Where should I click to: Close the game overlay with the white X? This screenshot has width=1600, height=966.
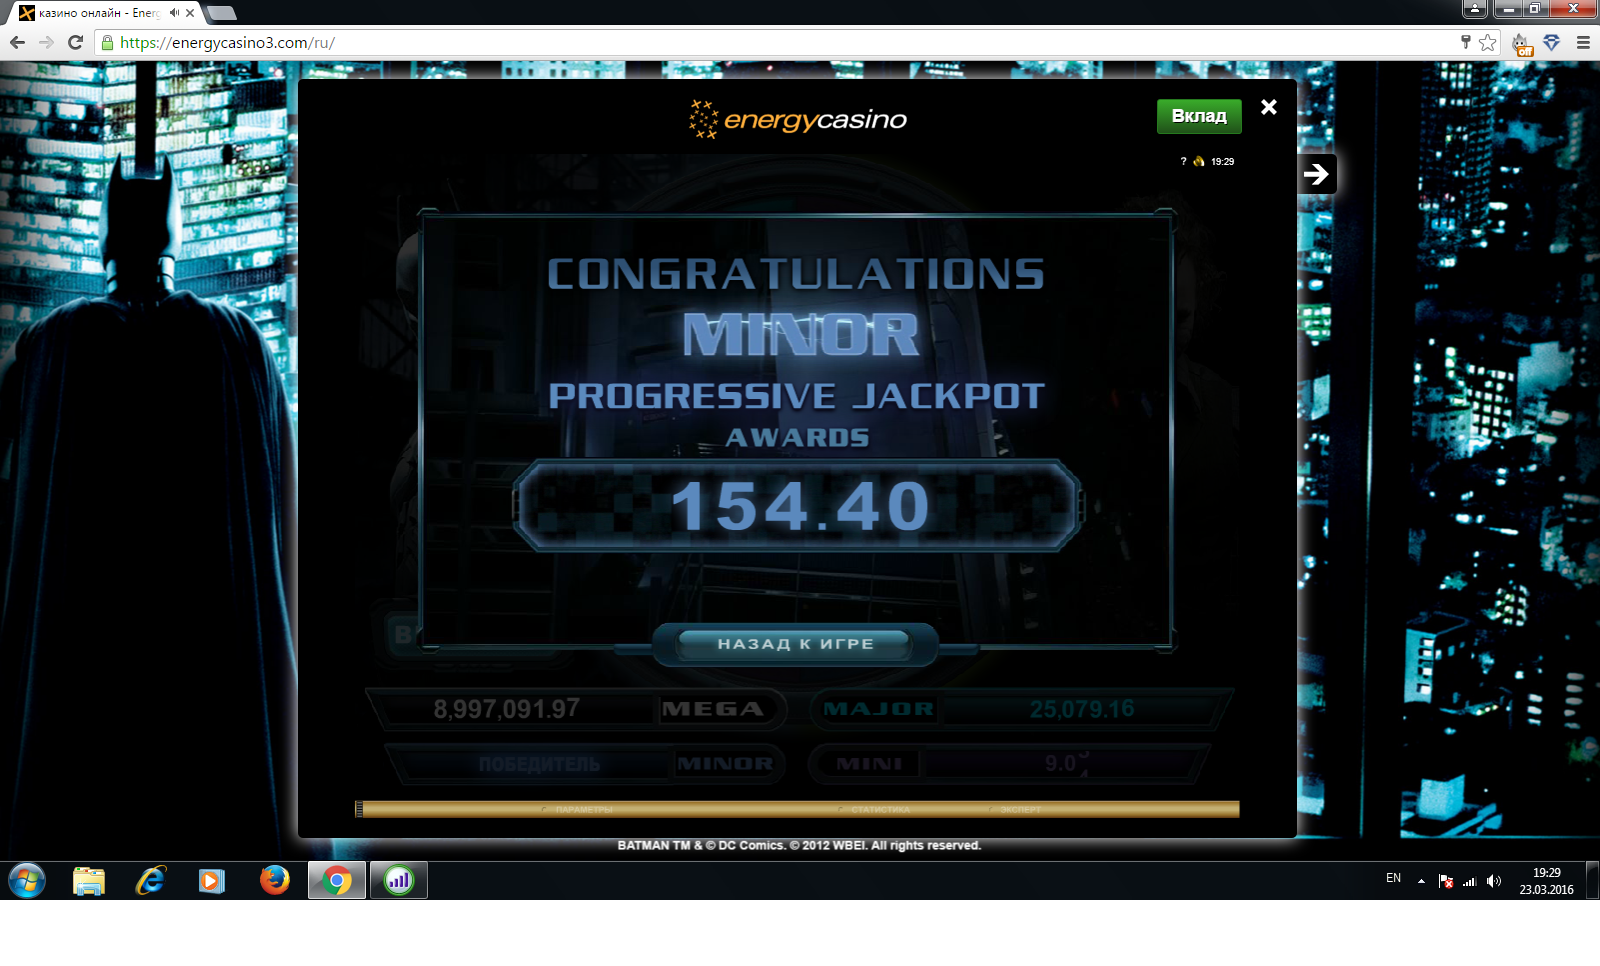coord(1268,107)
